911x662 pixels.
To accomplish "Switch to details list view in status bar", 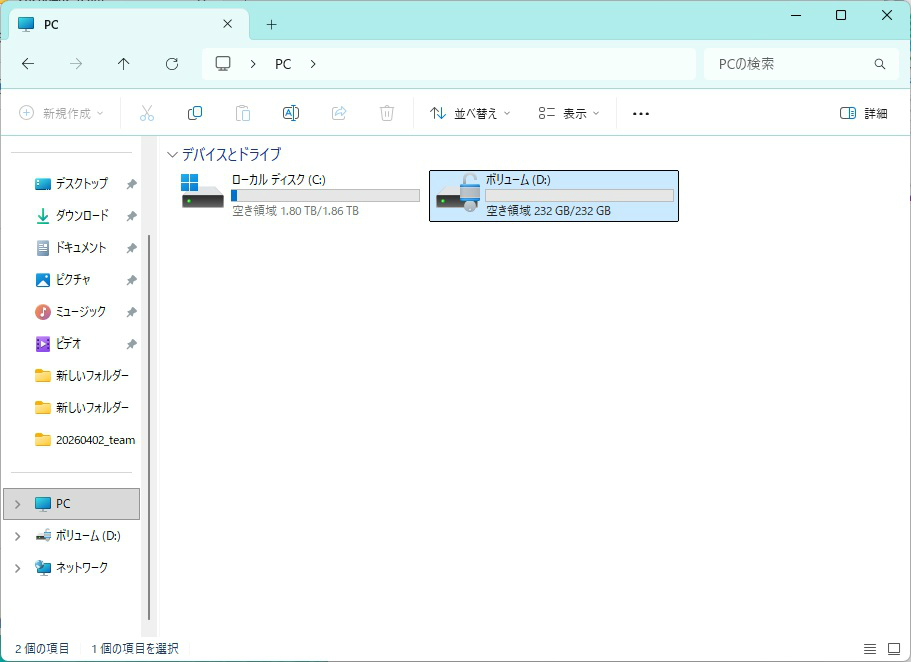I will (870, 649).
